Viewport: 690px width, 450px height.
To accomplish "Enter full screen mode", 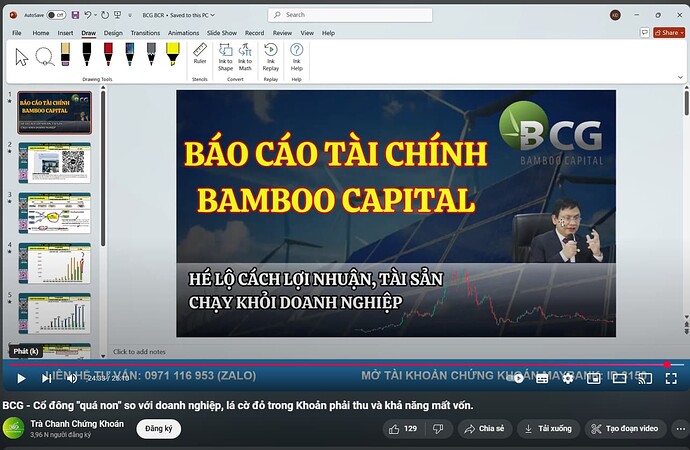I will (671, 378).
